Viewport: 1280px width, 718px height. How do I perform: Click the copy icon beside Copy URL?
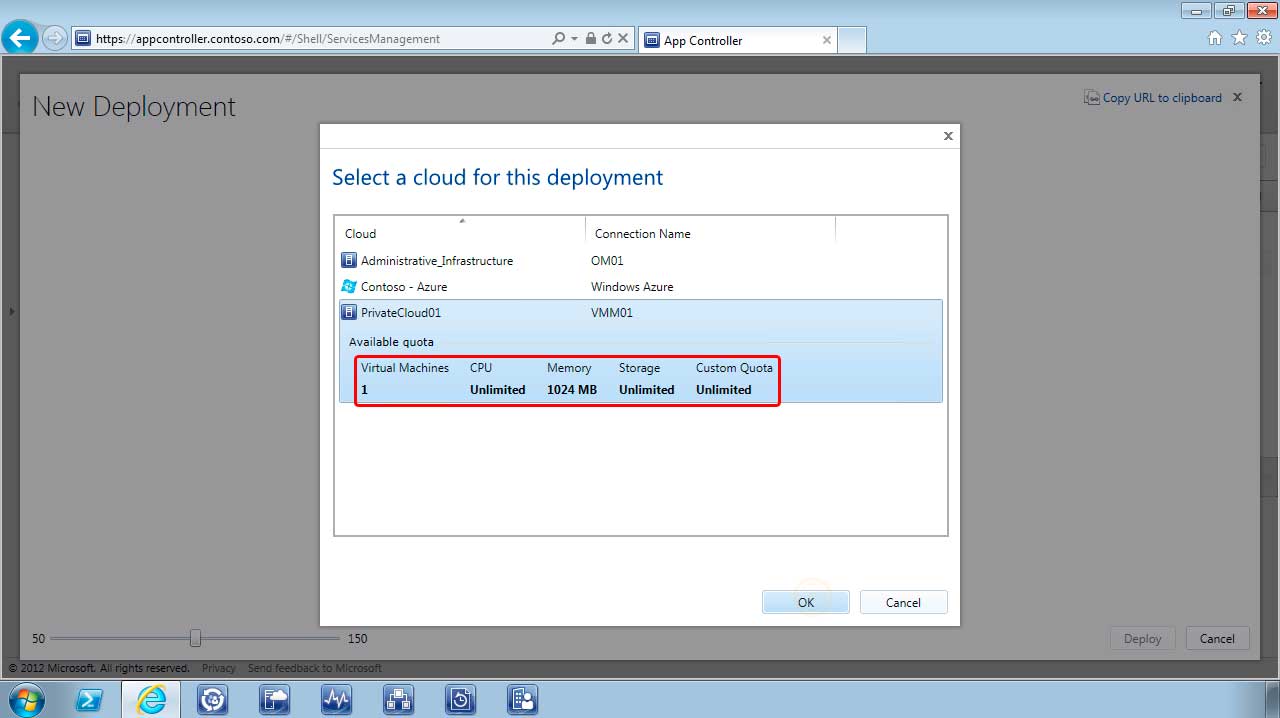coord(1092,98)
